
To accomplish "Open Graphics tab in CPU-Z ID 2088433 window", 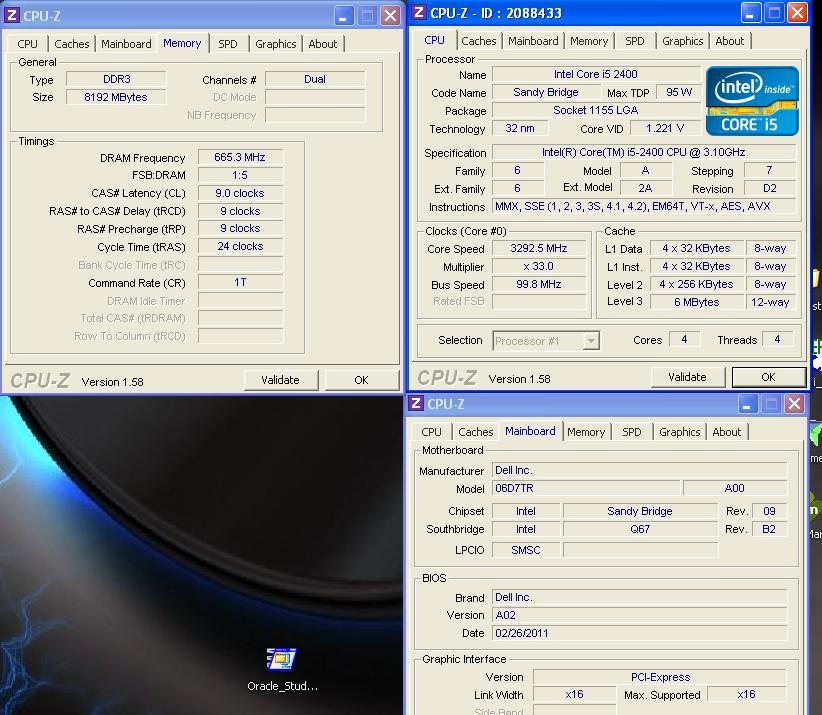I will 683,41.
